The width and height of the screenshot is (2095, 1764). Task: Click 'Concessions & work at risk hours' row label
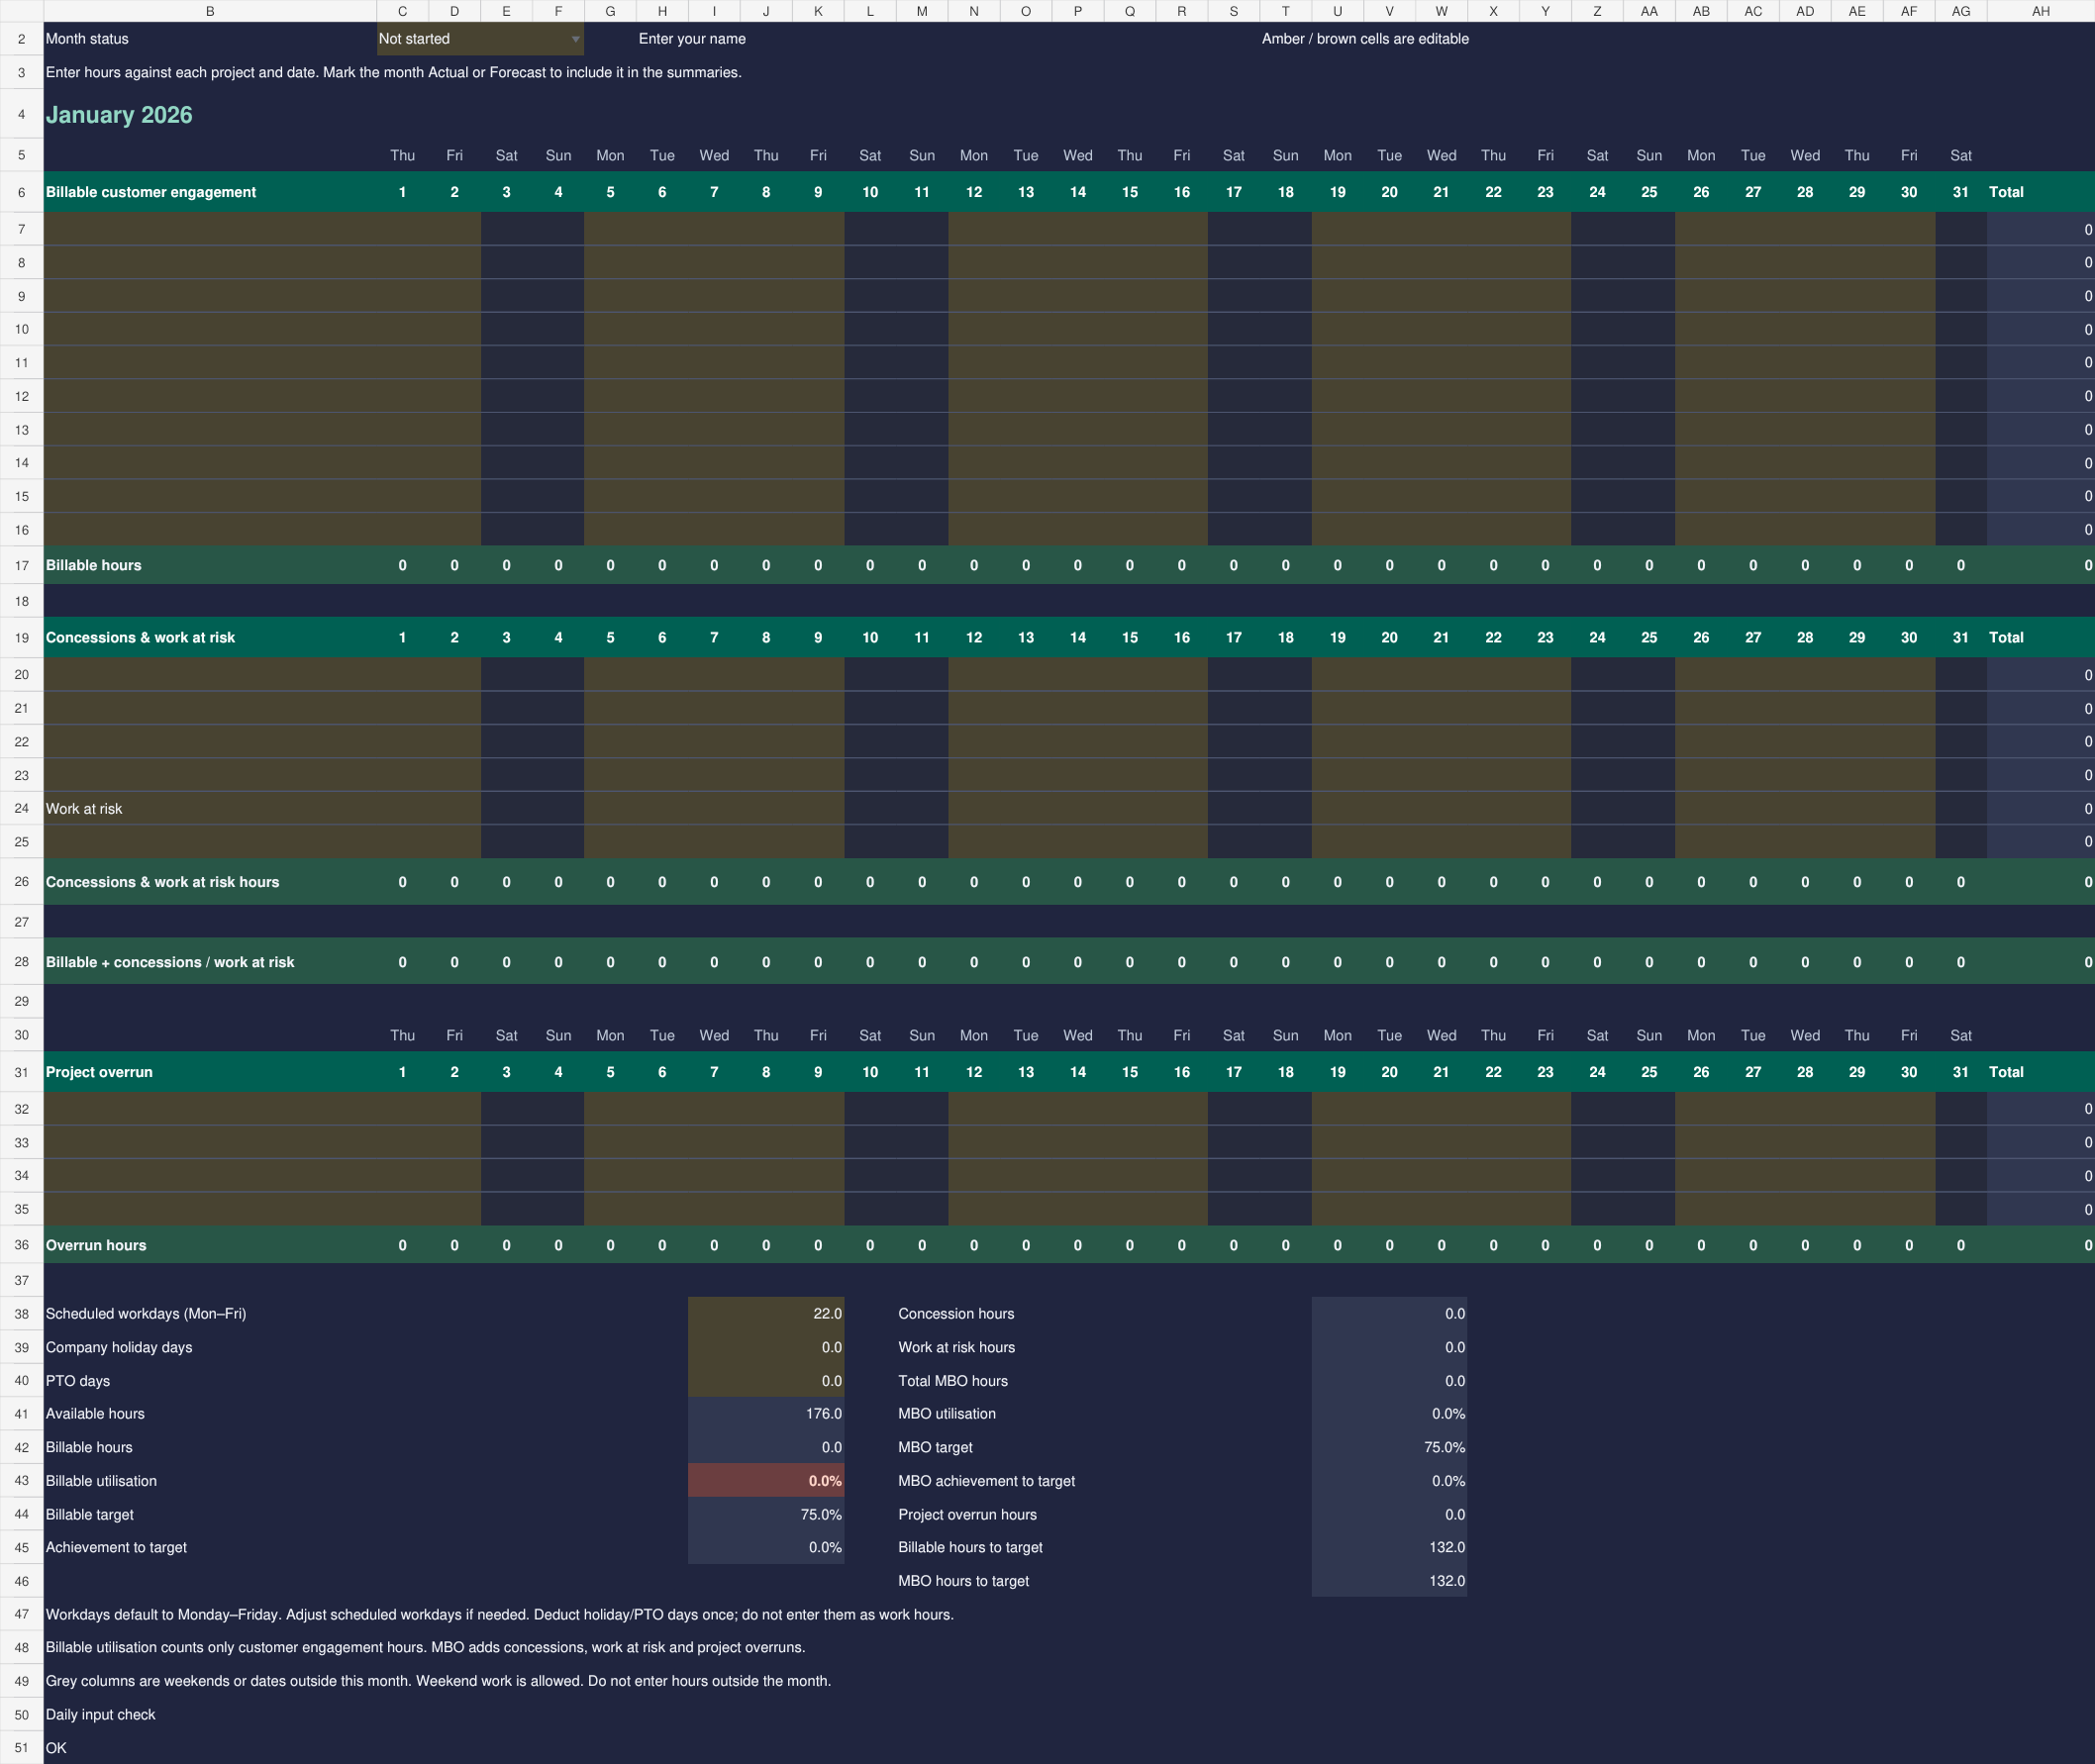pyautogui.click(x=162, y=882)
